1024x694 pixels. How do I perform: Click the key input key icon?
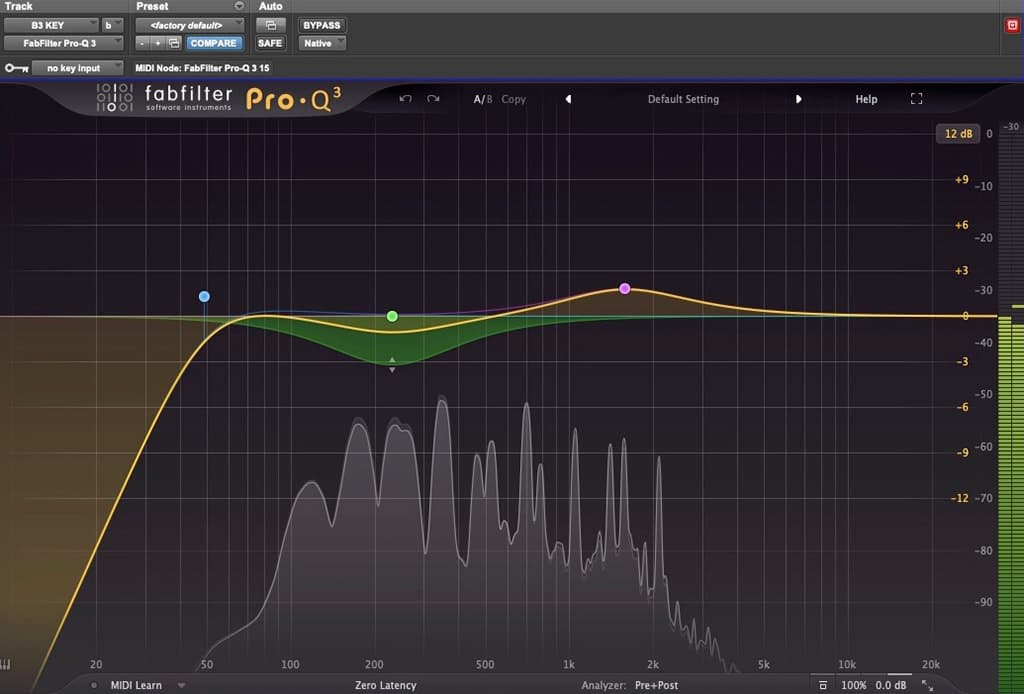(x=16, y=68)
